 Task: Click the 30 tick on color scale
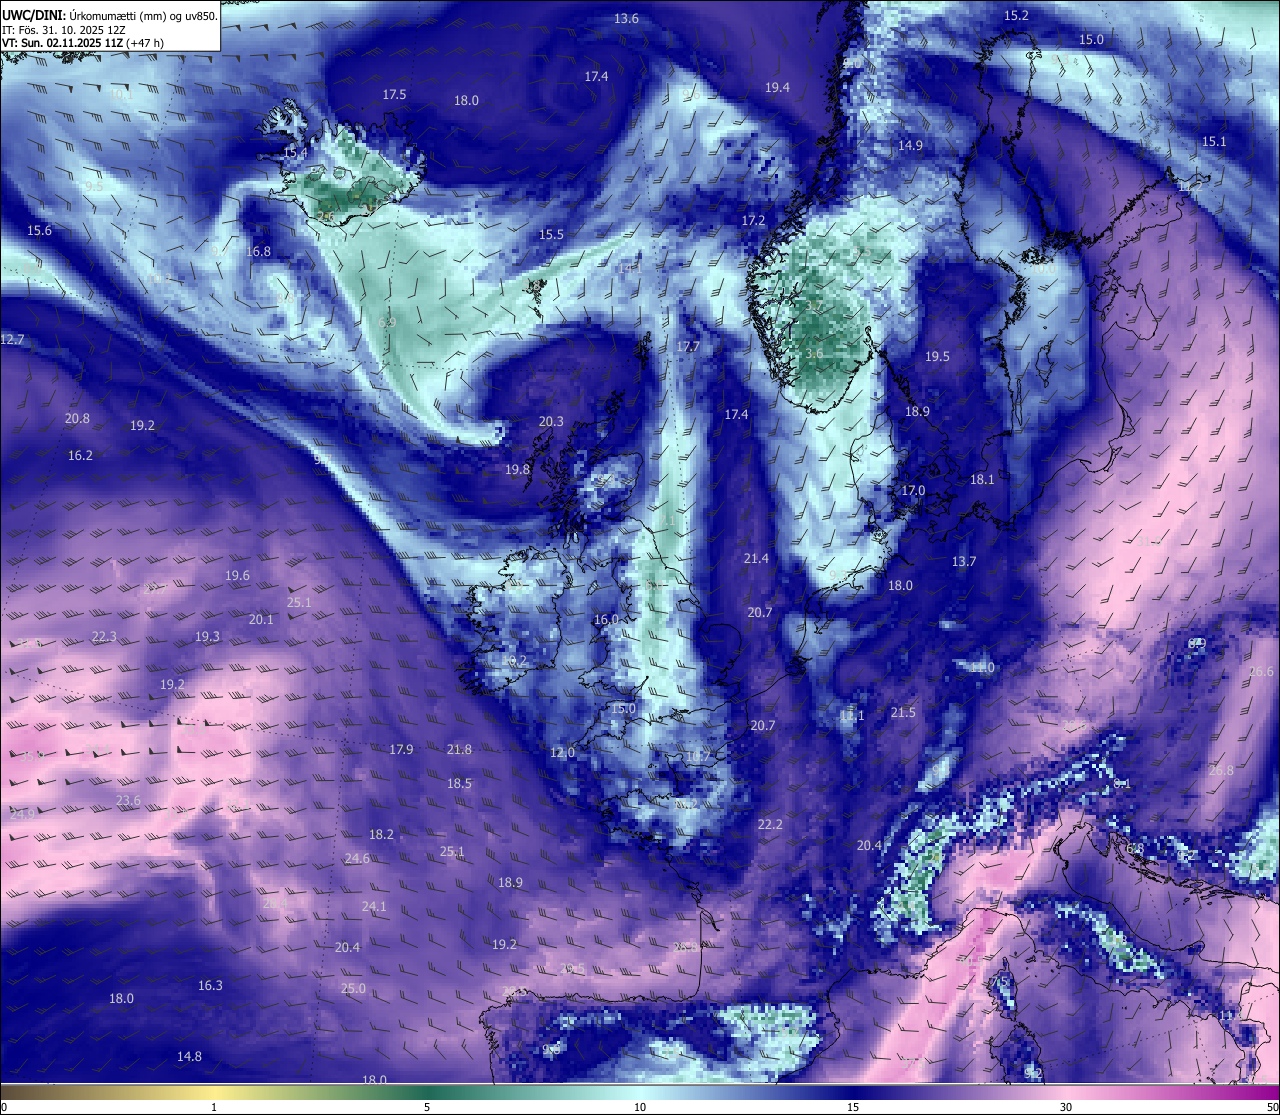point(1066,1107)
